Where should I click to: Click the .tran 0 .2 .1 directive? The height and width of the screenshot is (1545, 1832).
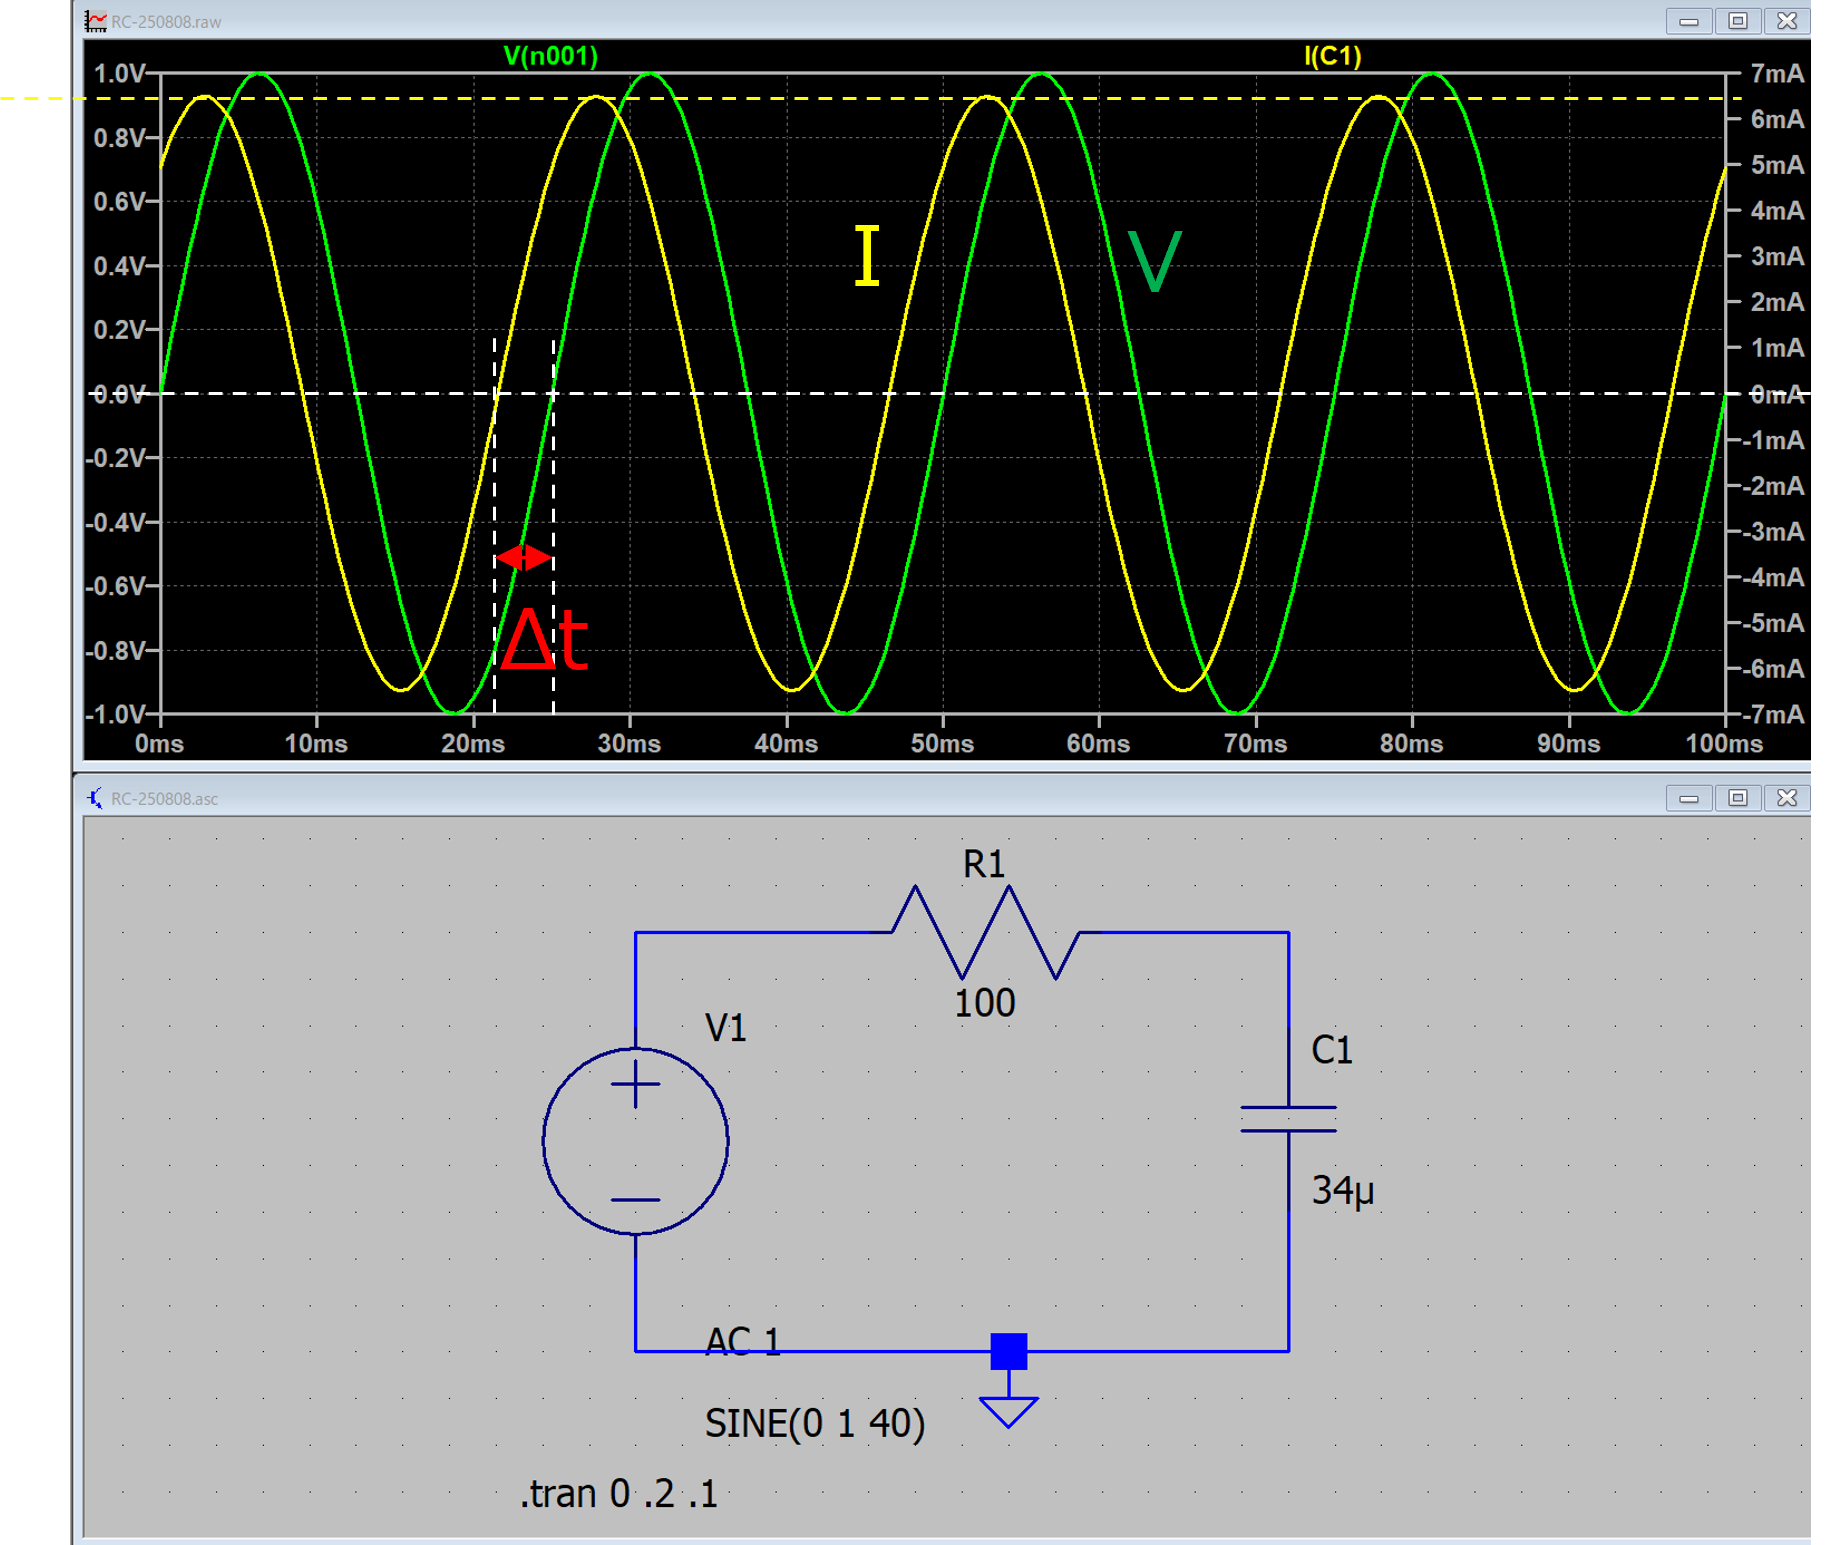(618, 1493)
